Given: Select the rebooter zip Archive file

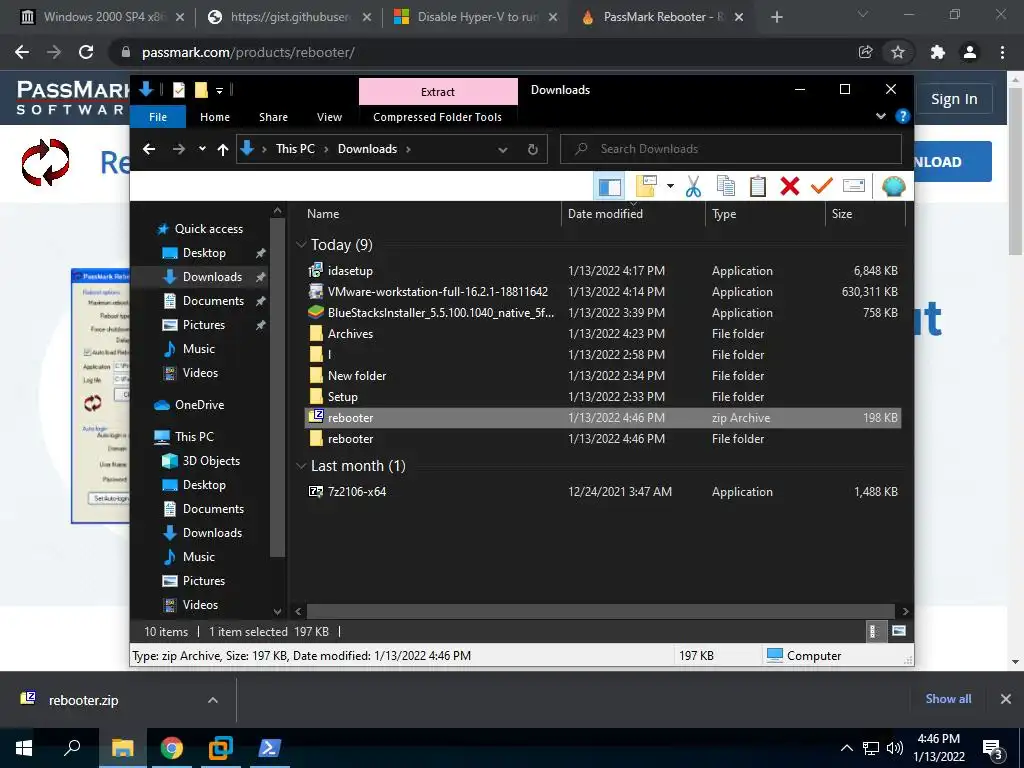Looking at the screenshot, I should point(602,417).
